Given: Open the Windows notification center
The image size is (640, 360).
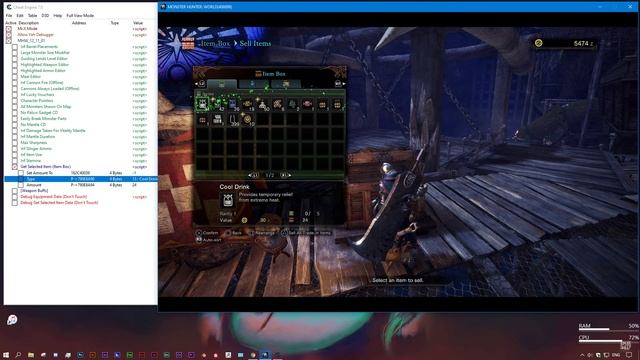Looking at the screenshot, I should click(x=629, y=355).
